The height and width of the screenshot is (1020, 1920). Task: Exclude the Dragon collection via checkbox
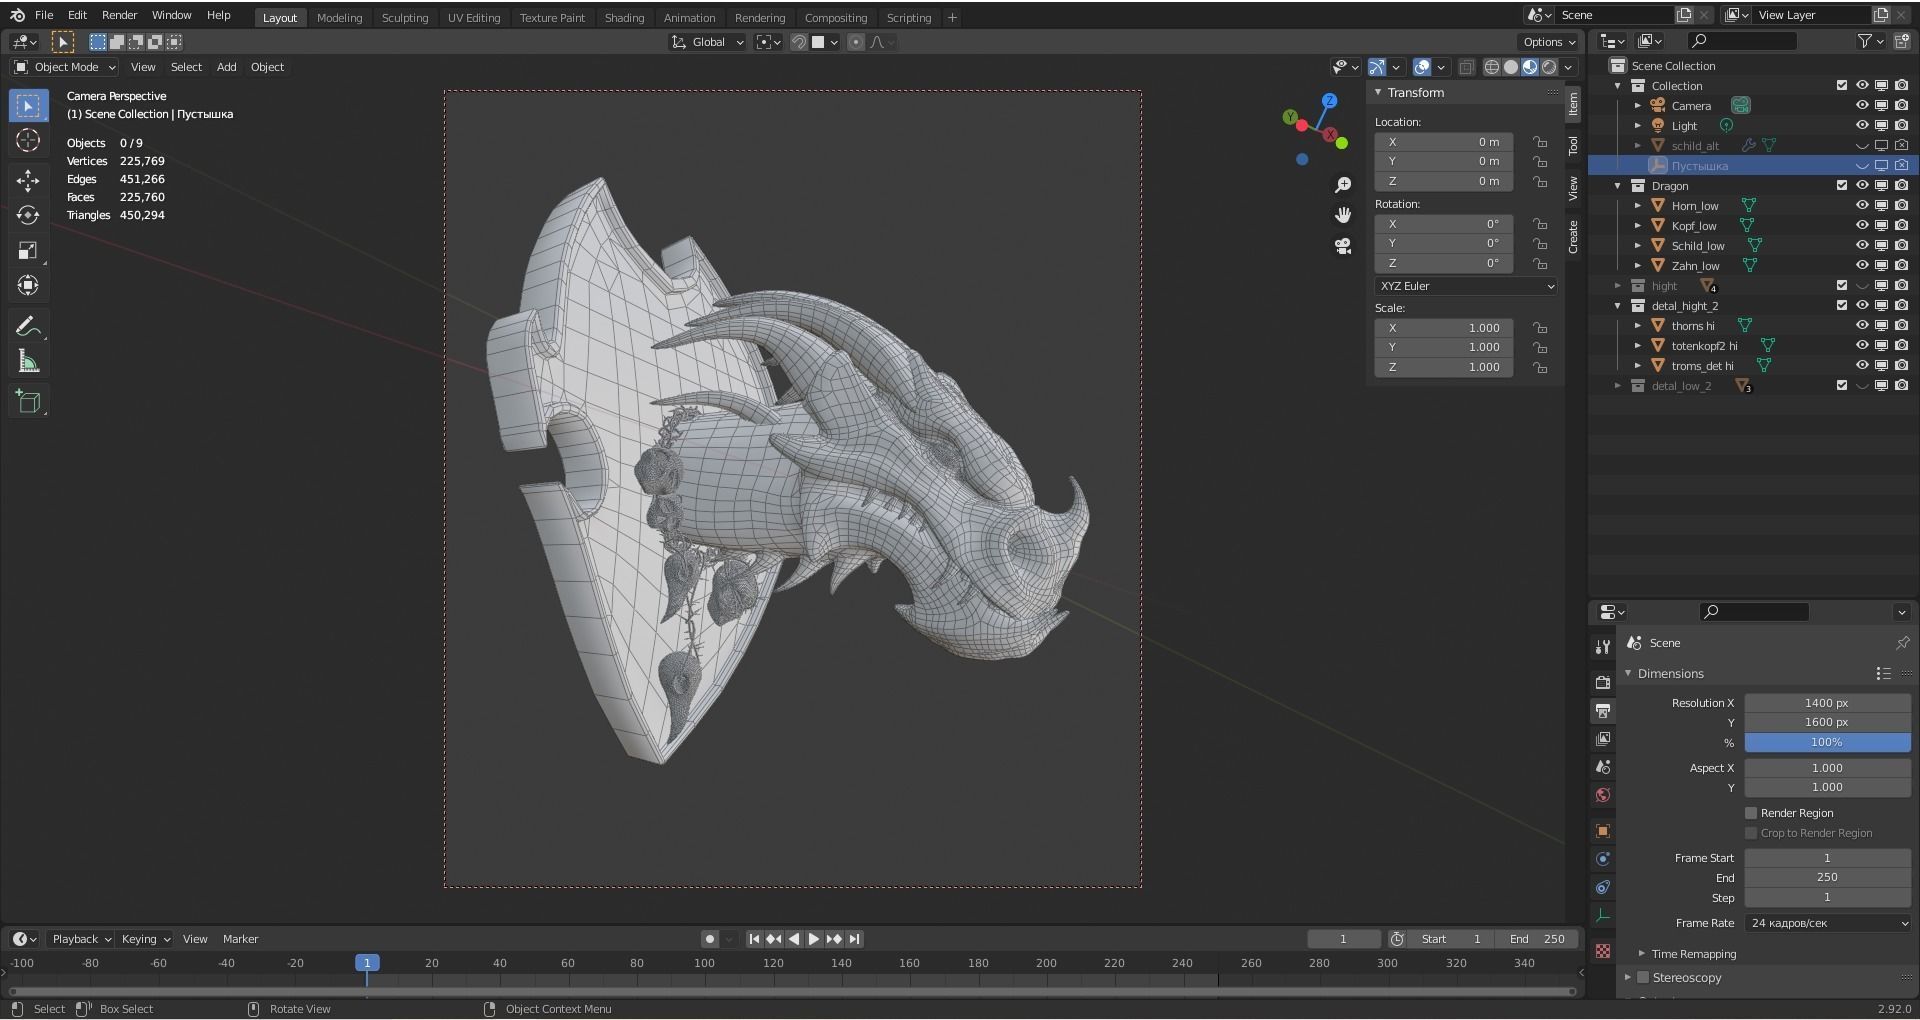tap(1842, 185)
